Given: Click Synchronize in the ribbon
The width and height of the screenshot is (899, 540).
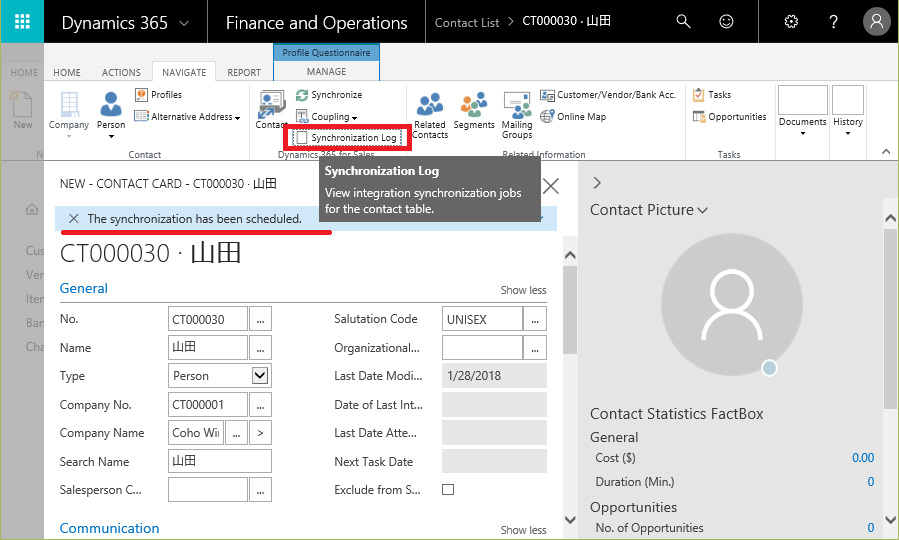Looking at the screenshot, I should [x=329, y=95].
